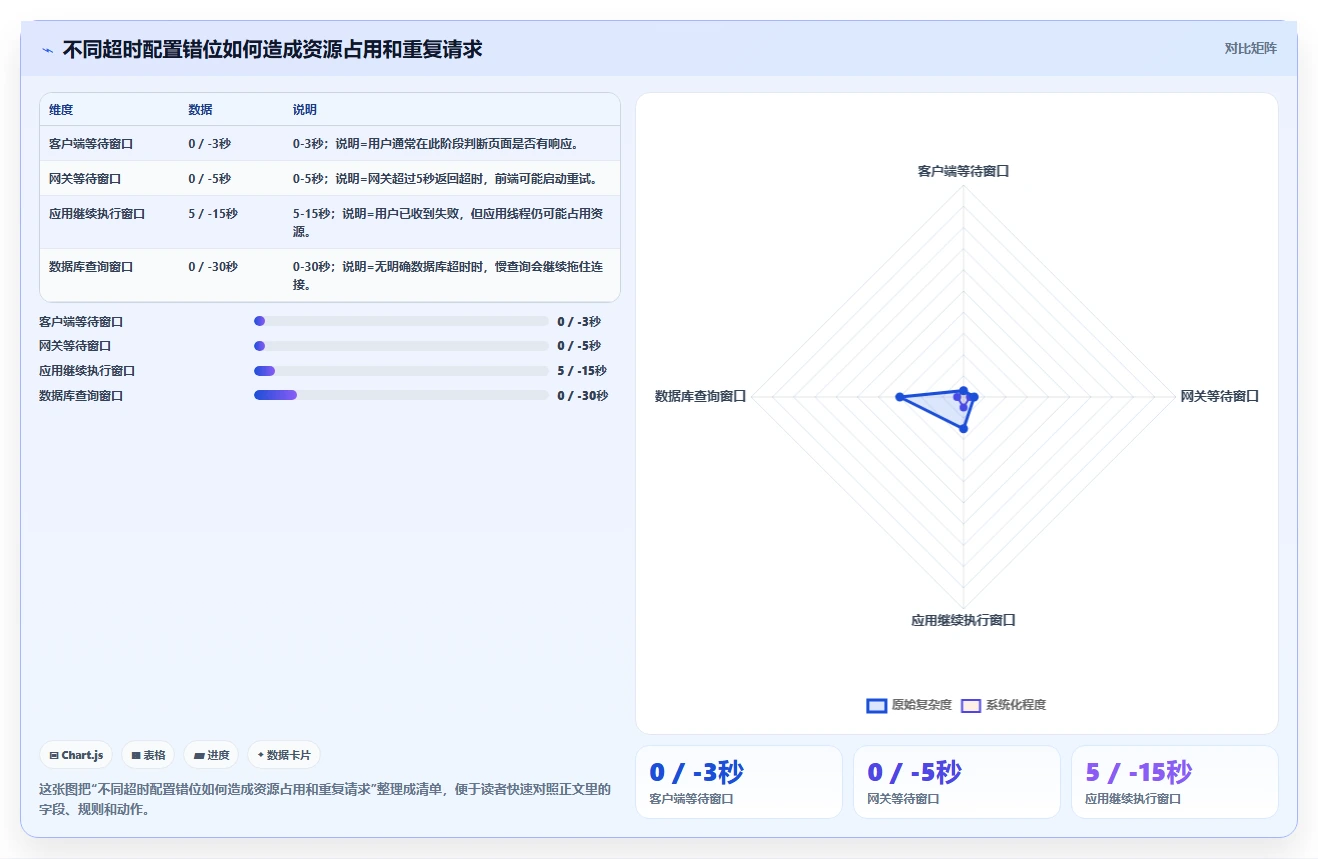The height and width of the screenshot is (859, 1318).
Task: Select the 表格 chip
Action: click(148, 755)
